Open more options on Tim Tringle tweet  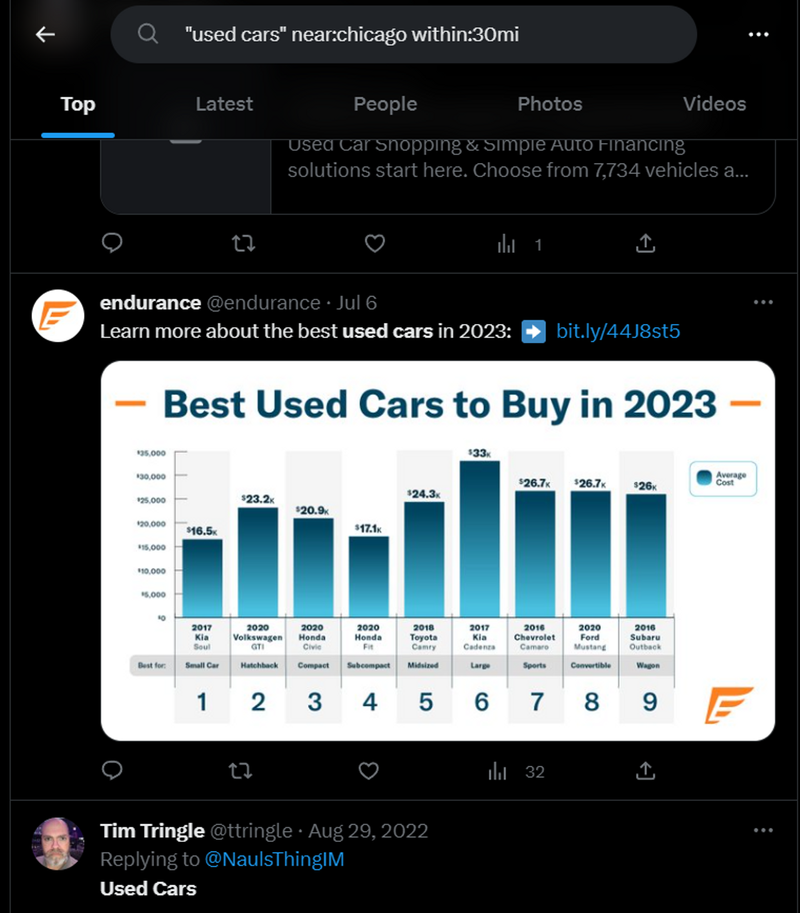tap(763, 830)
